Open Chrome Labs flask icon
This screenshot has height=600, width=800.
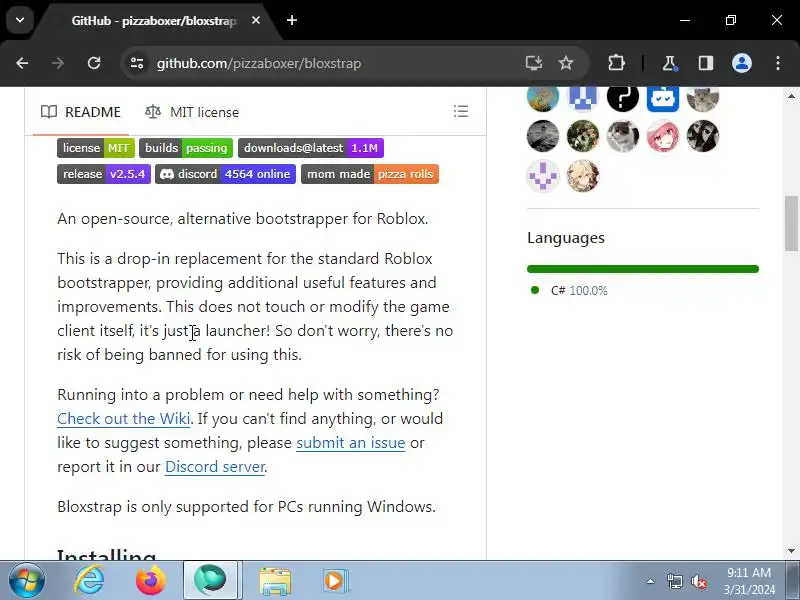(x=669, y=63)
